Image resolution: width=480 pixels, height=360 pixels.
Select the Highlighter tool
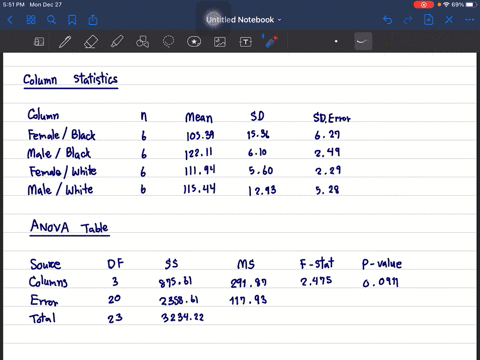coord(117,42)
